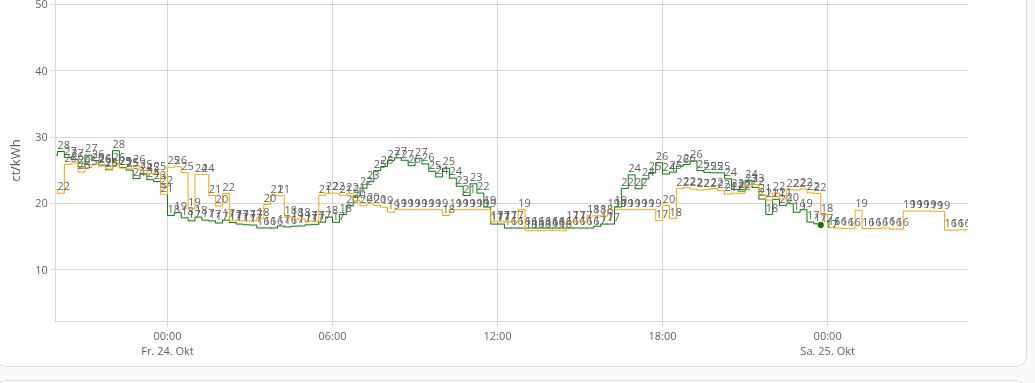The image size is (1035, 383).
Task: Click the 00:00 label above Fr. 24. Okt
Action: [167, 336]
